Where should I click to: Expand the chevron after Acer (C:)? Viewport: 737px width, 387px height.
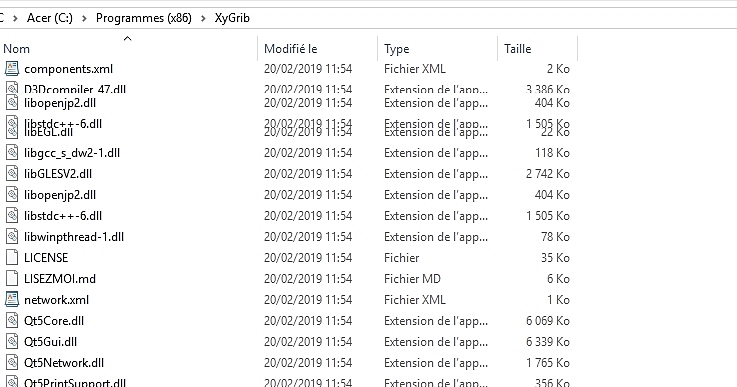click(x=85, y=18)
